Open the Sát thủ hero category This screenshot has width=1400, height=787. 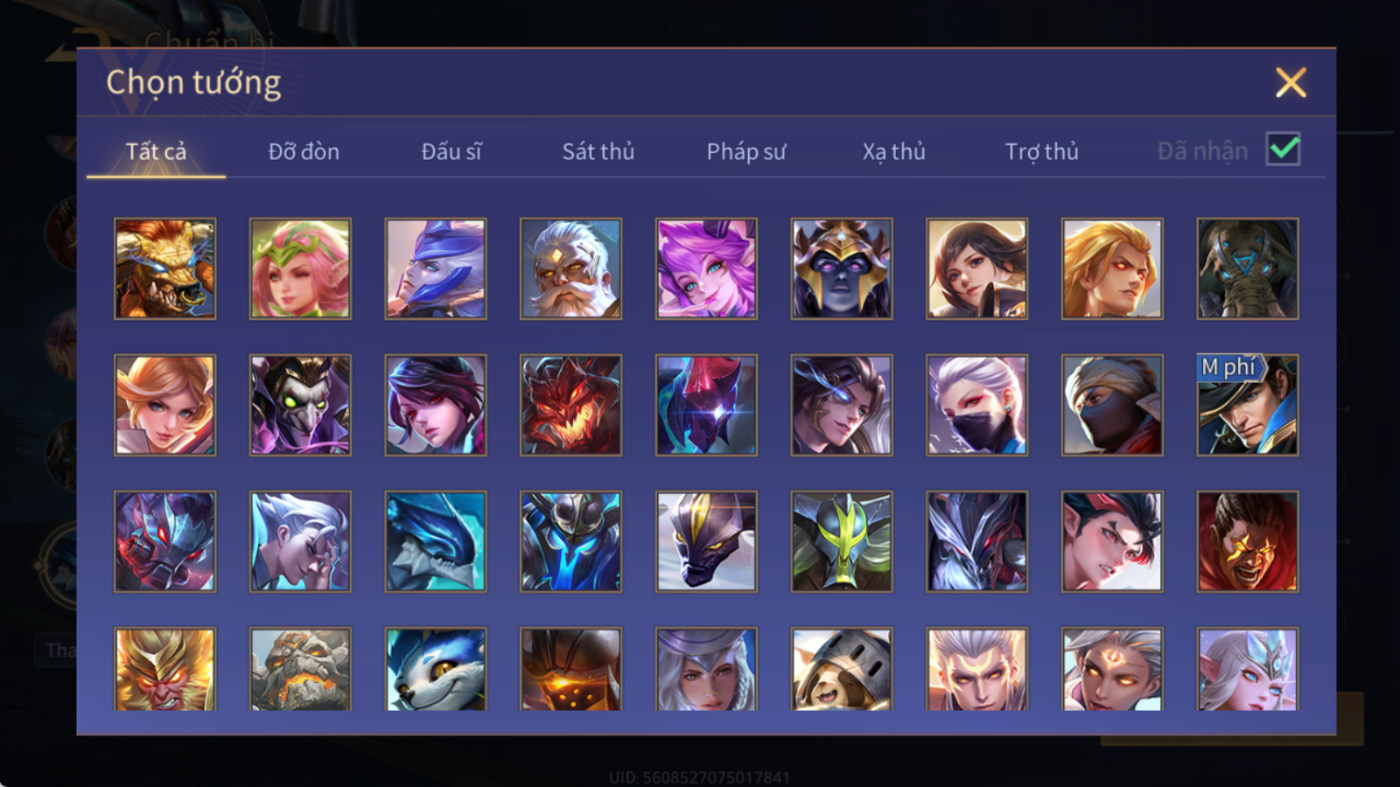pyautogui.click(x=598, y=152)
